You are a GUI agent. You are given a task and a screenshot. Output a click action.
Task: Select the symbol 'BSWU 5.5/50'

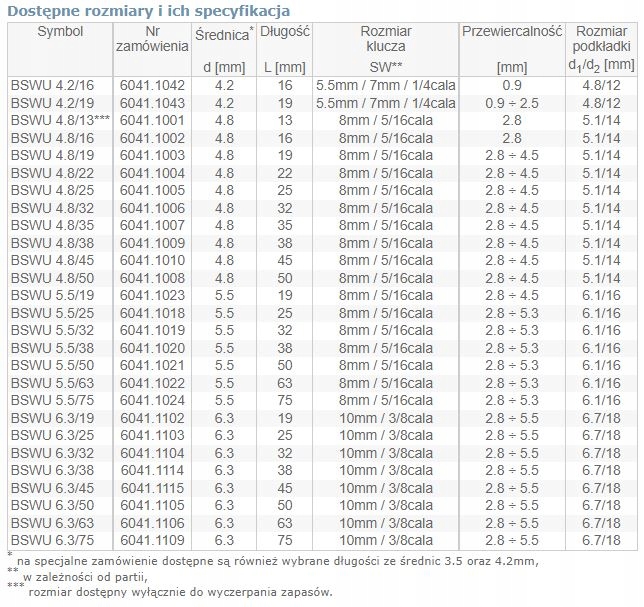(52, 366)
